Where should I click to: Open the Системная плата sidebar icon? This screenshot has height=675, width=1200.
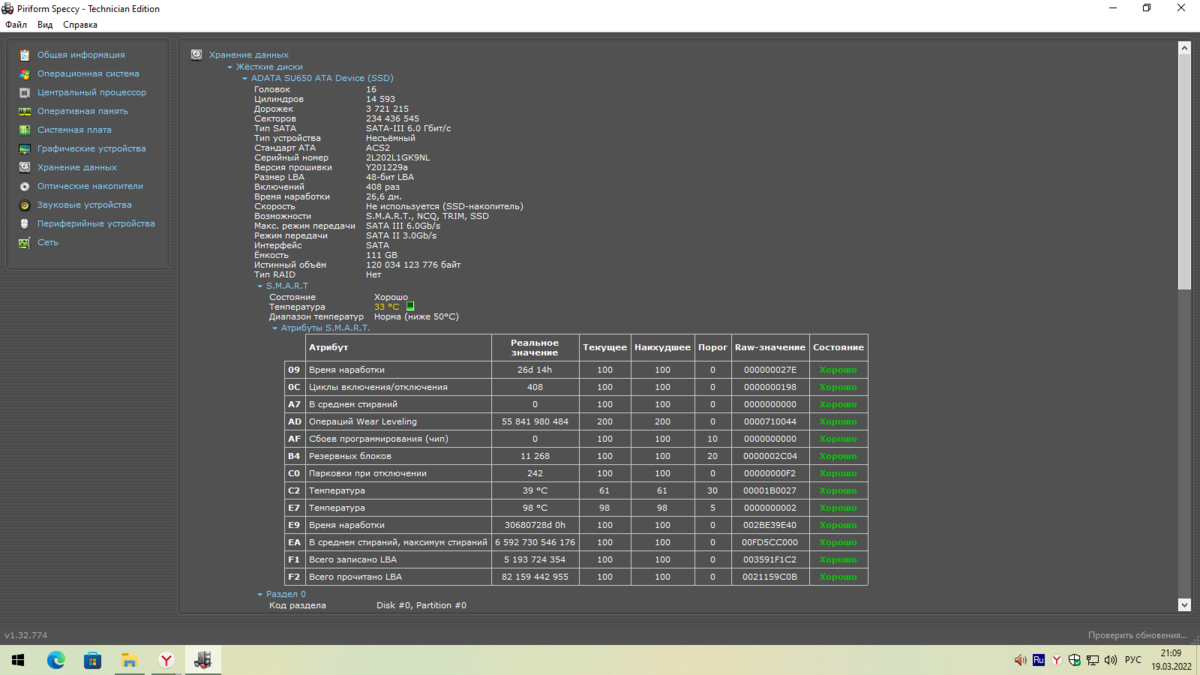tap(25, 130)
